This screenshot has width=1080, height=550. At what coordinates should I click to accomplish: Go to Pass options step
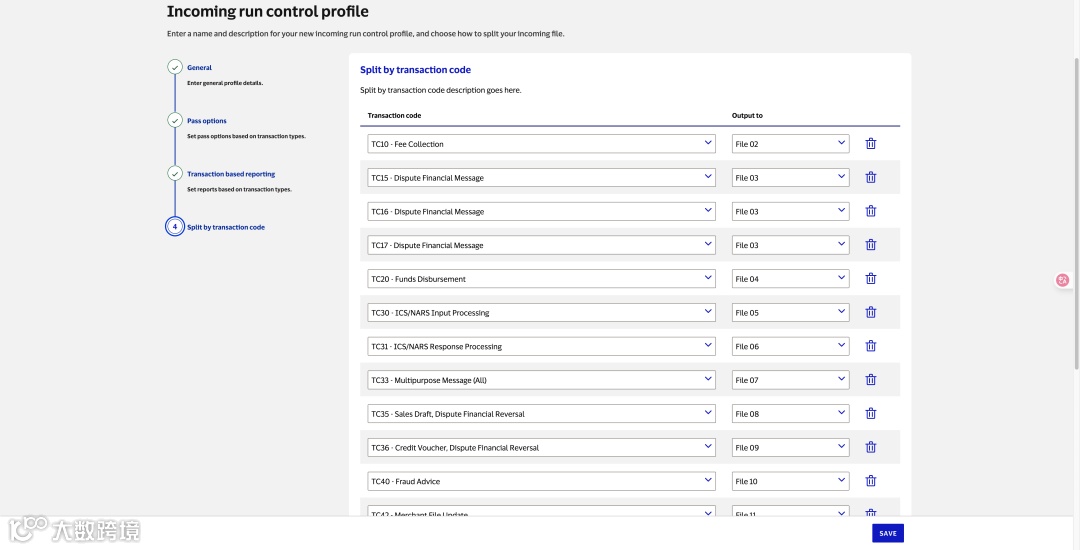click(207, 121)
